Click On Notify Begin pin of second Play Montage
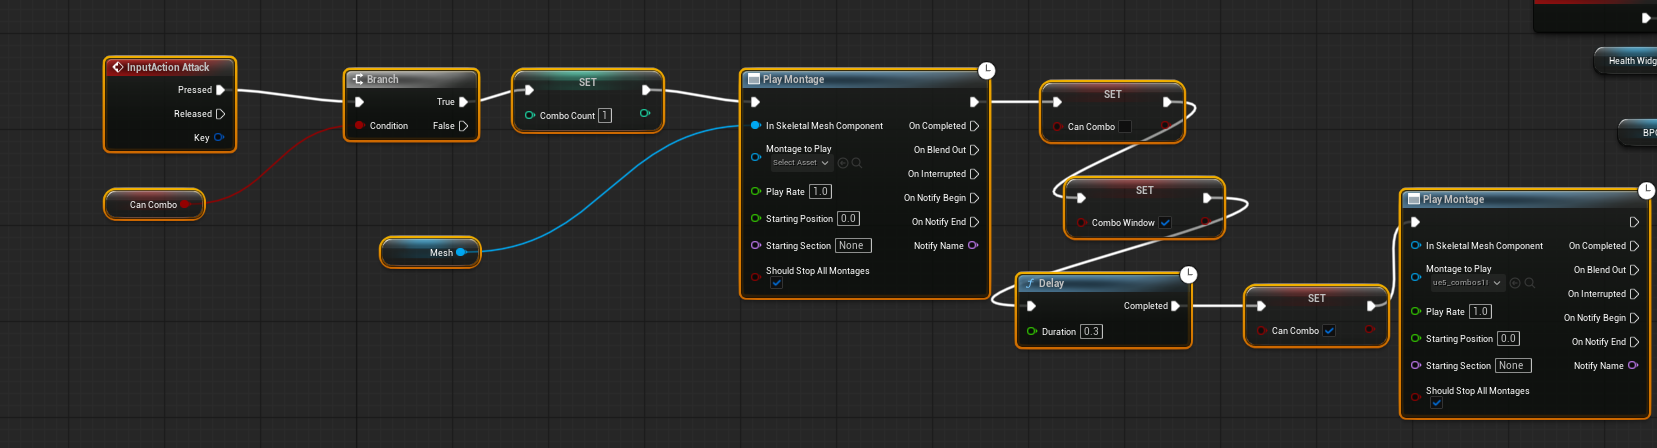 coord(1634,318)
